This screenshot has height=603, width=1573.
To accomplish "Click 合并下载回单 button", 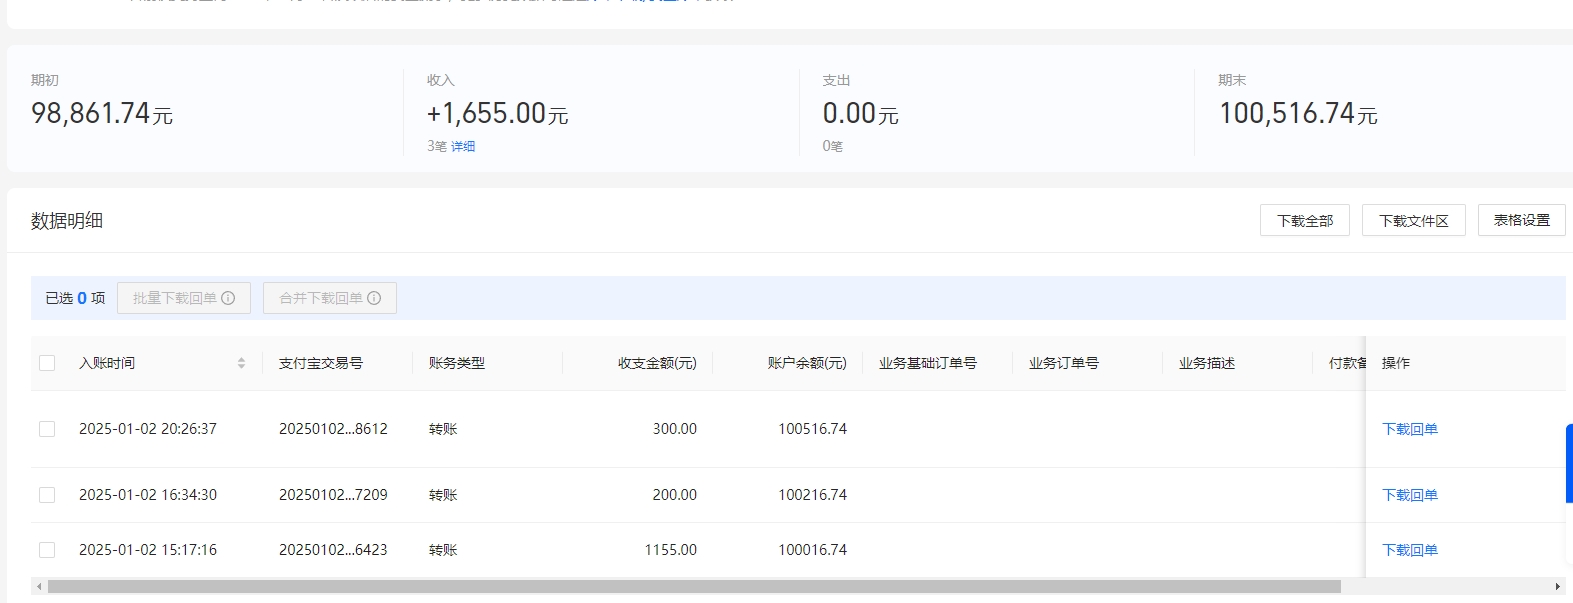I will click(321, 298).
